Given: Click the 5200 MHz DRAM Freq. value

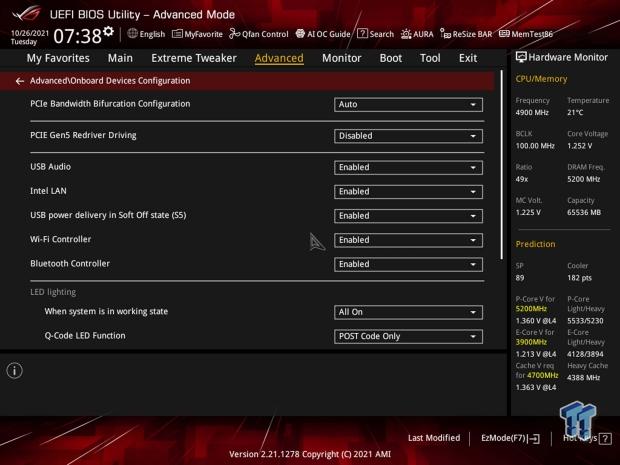Looking at the screenshot, I should (584, 179).
